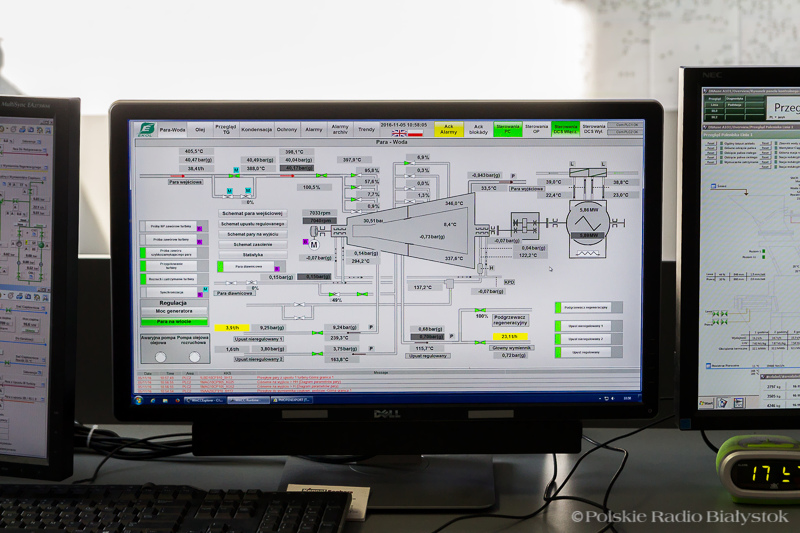Click the yellow Ack Alarmy button
This screenshot has height=533, width=800.
[449, 128]
